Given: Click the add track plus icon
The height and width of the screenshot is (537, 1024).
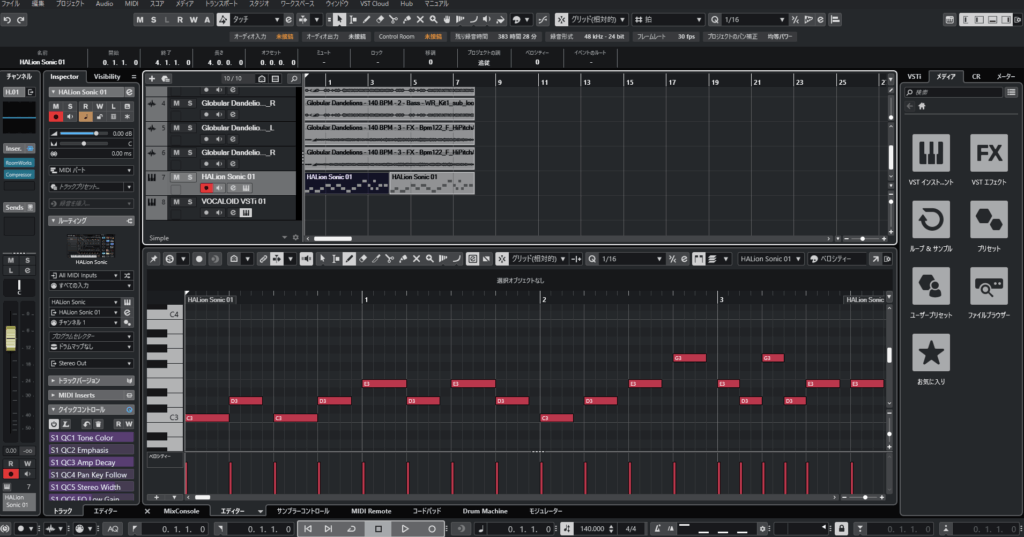Looking at the screenshot, I should click(x=153, y=78).
